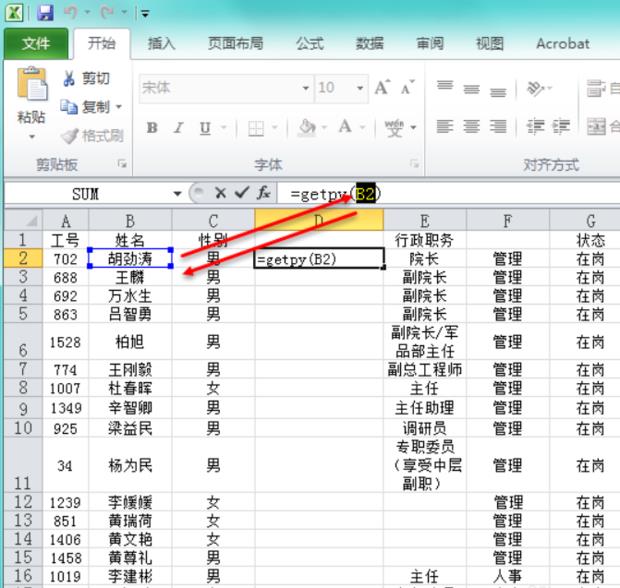Open the font size dropdown
Screen dimensions: 620x588
pyautogui.click(x=359, y=88)
